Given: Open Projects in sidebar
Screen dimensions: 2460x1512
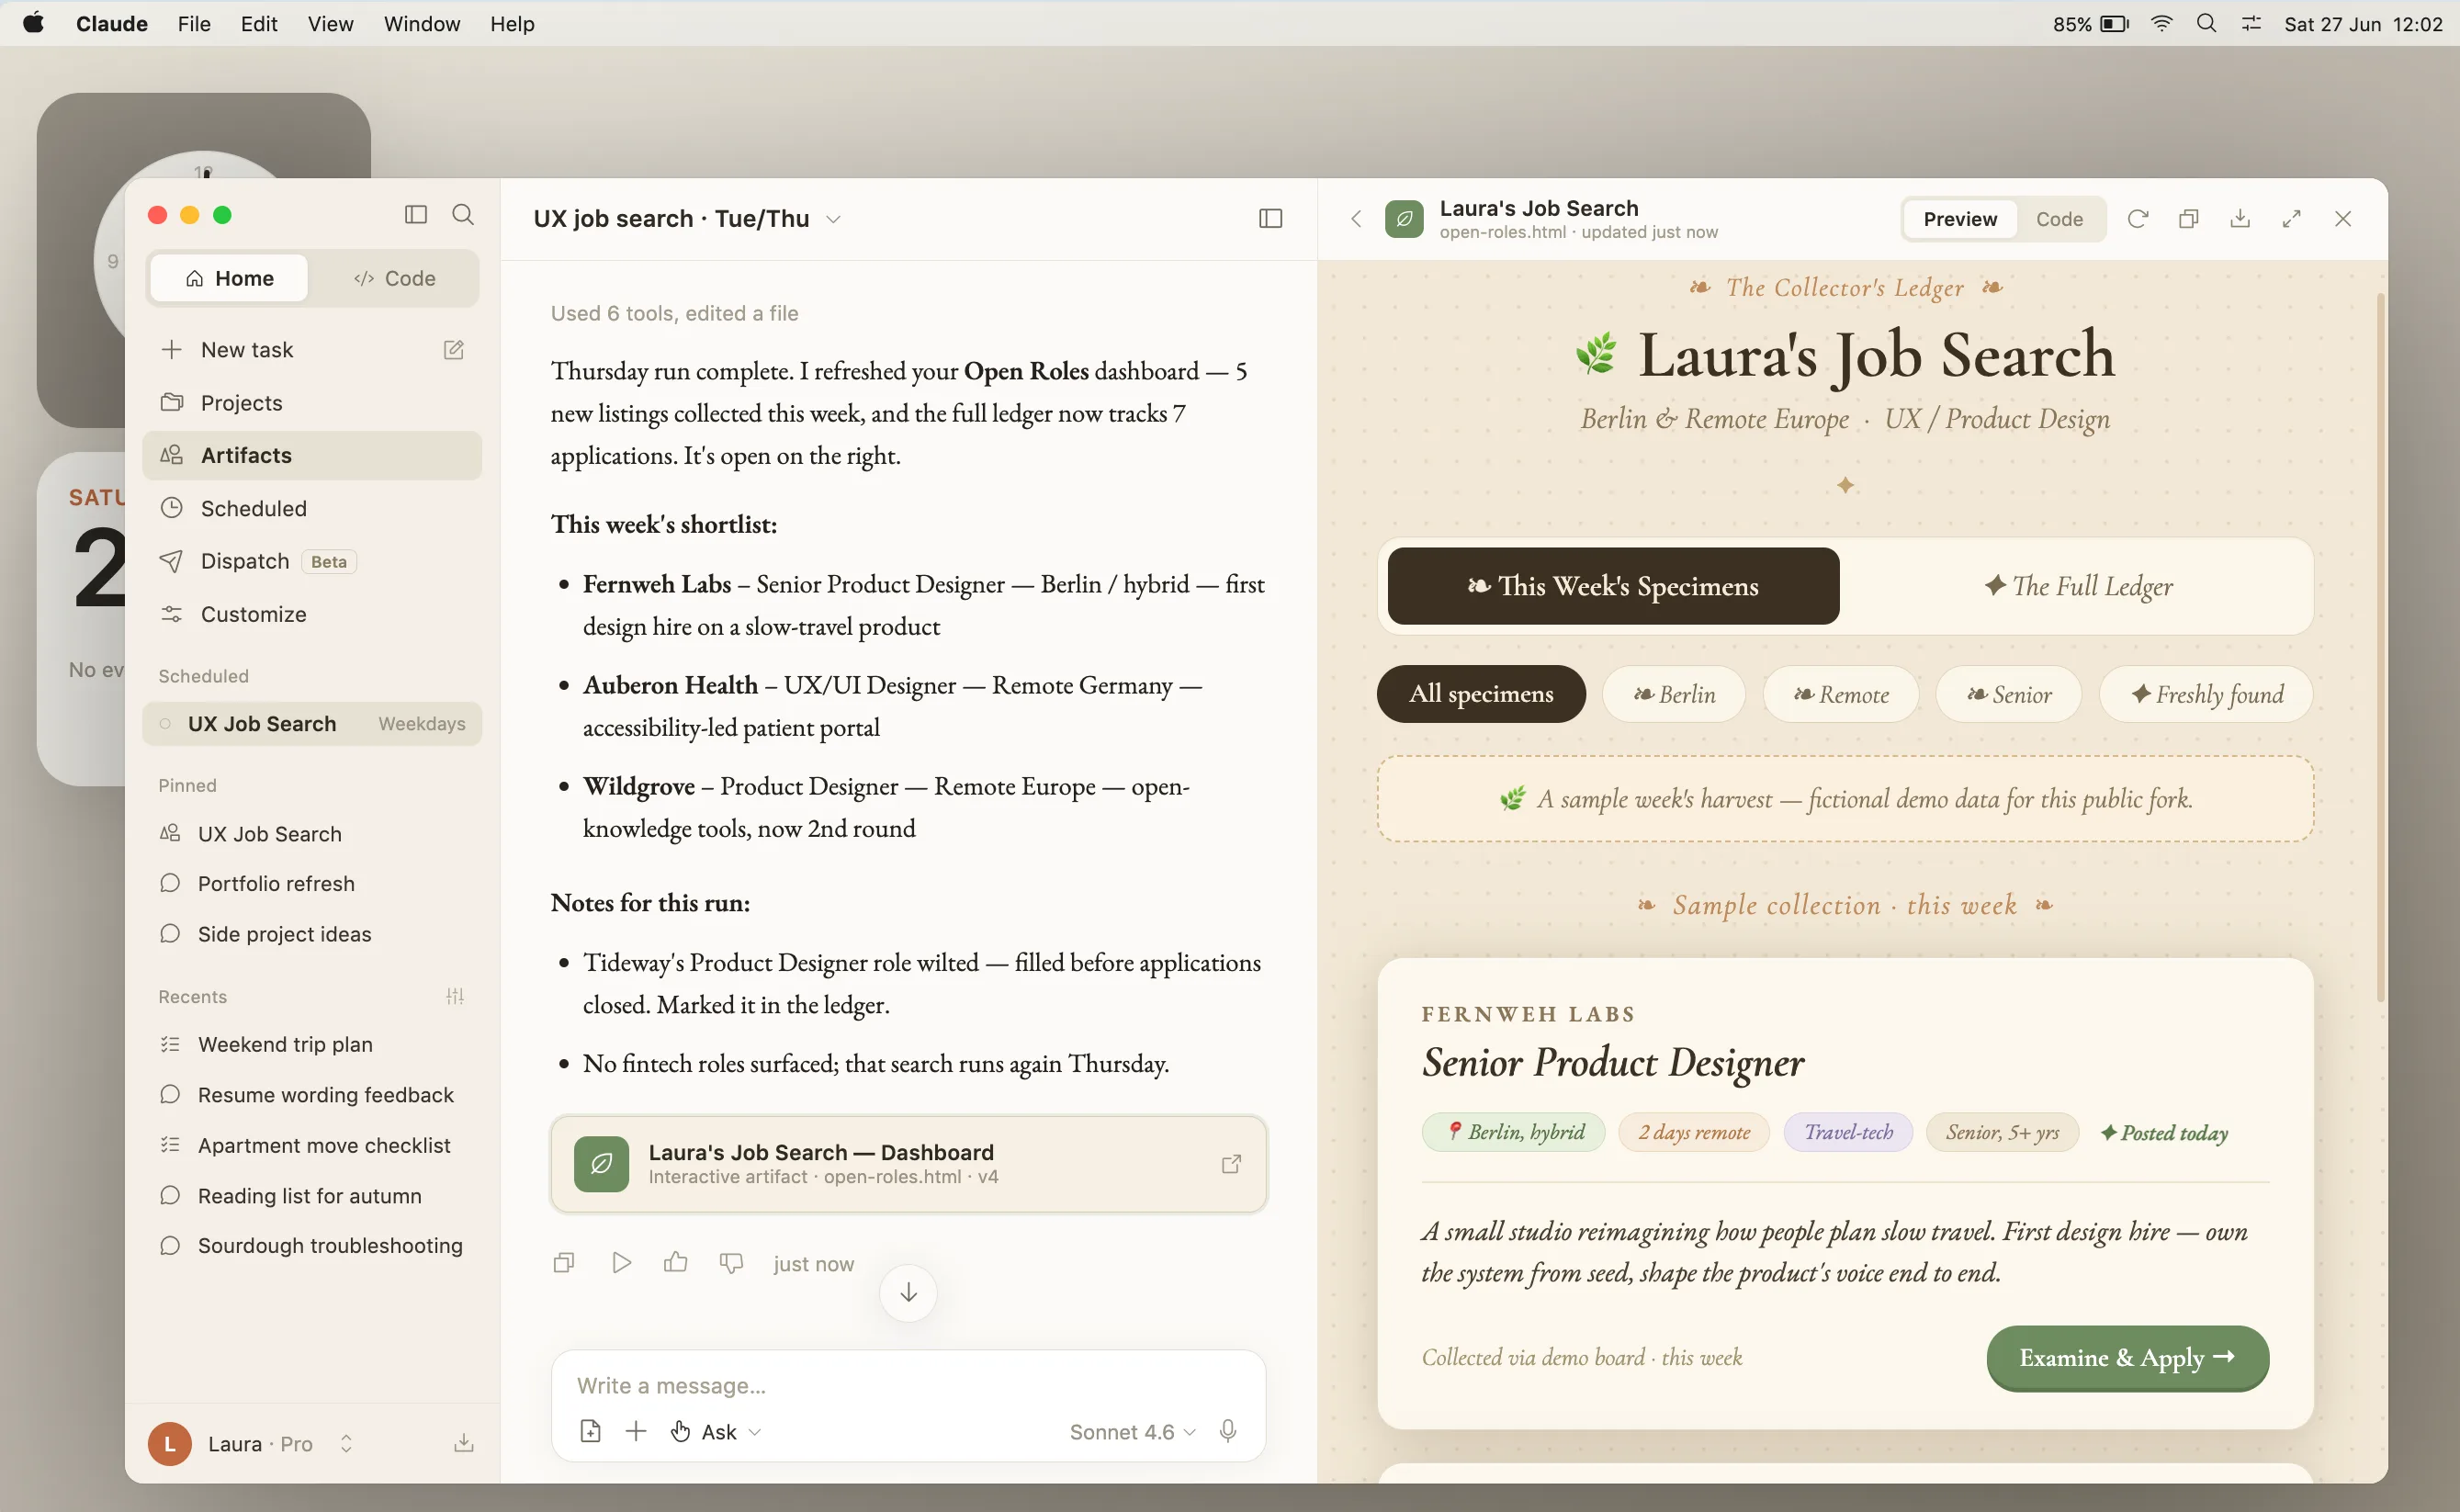Looking at the screenshot, I should [312, 403].
